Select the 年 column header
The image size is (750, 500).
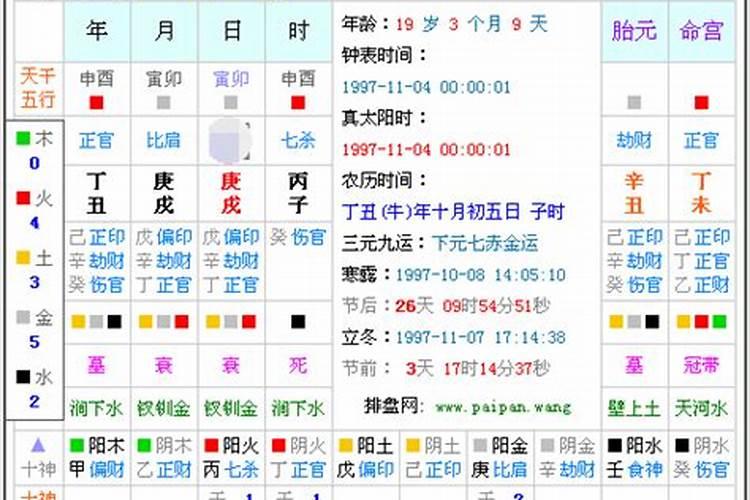point(97,31)
